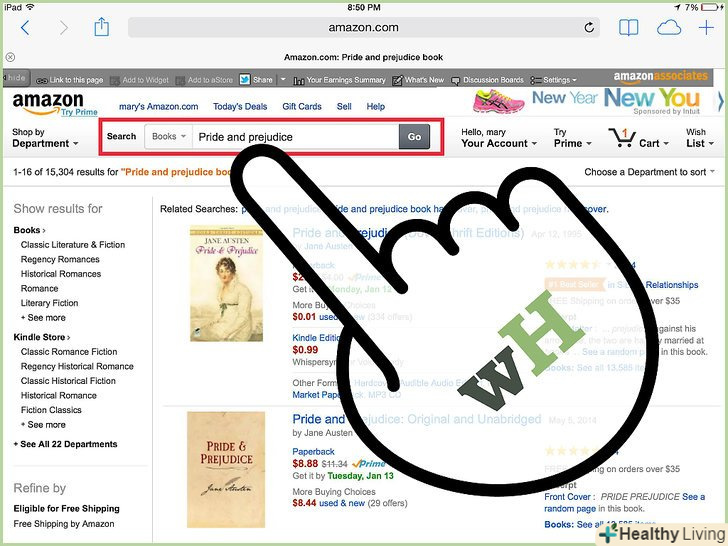Image resolution: width=728 pixels, height=546 pixels.
Task: Click the Go search button
Action: [x=414, y=136]
